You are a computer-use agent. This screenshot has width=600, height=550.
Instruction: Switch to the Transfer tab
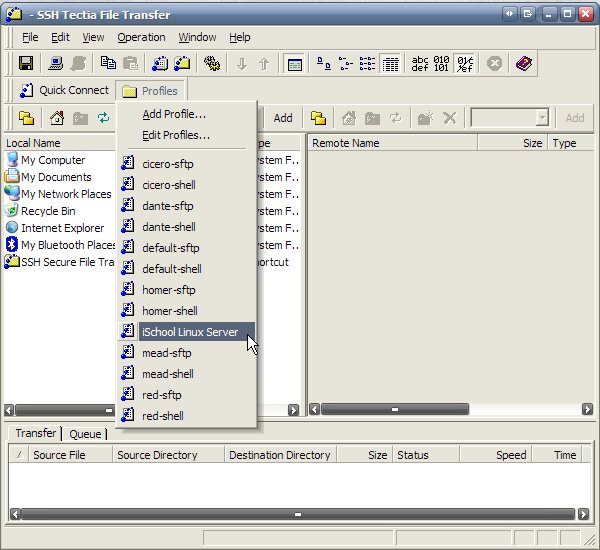coord(36,433)
